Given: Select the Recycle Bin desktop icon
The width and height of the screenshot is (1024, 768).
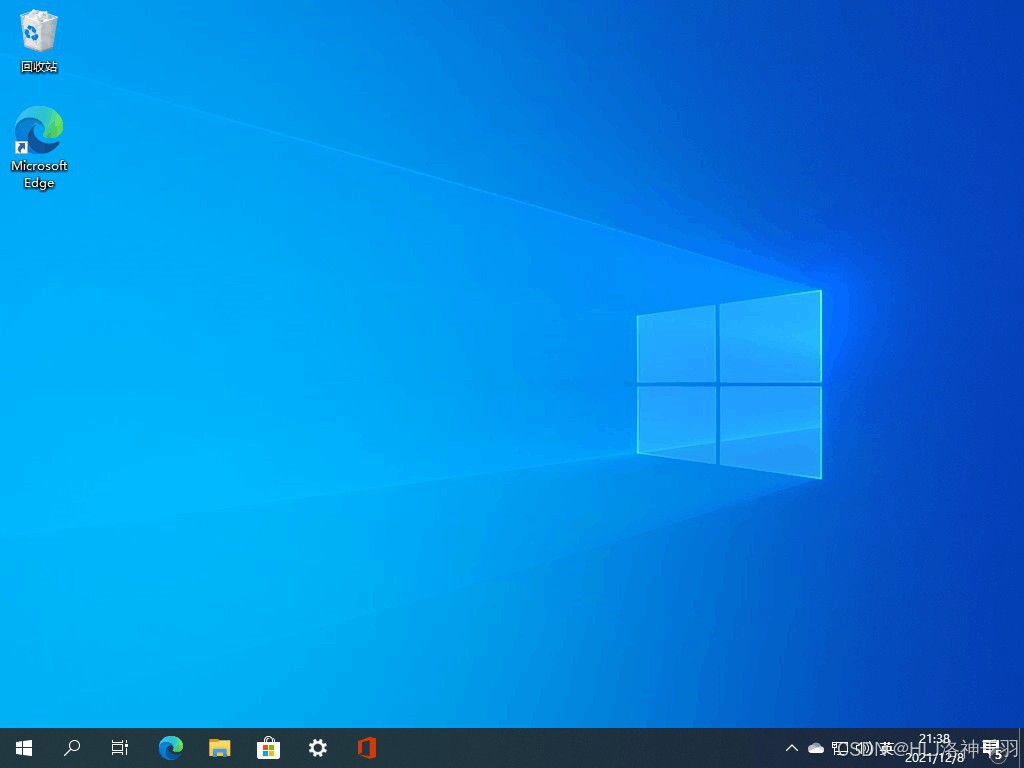Looking at the screenshot, I should [x=39, y=41].
